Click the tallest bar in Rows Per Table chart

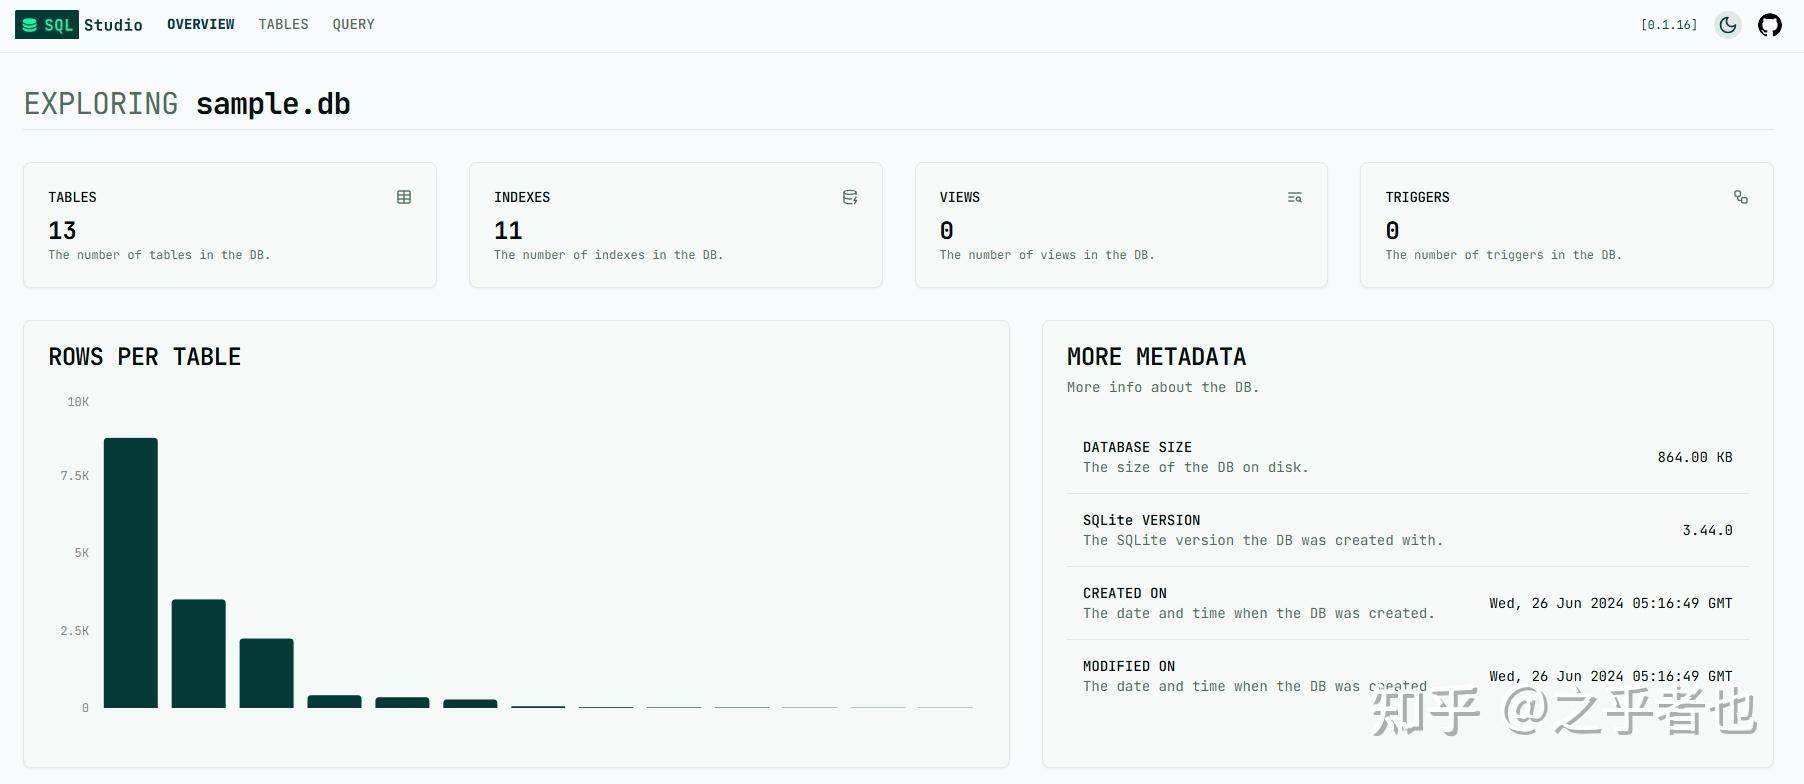point(131,572)
